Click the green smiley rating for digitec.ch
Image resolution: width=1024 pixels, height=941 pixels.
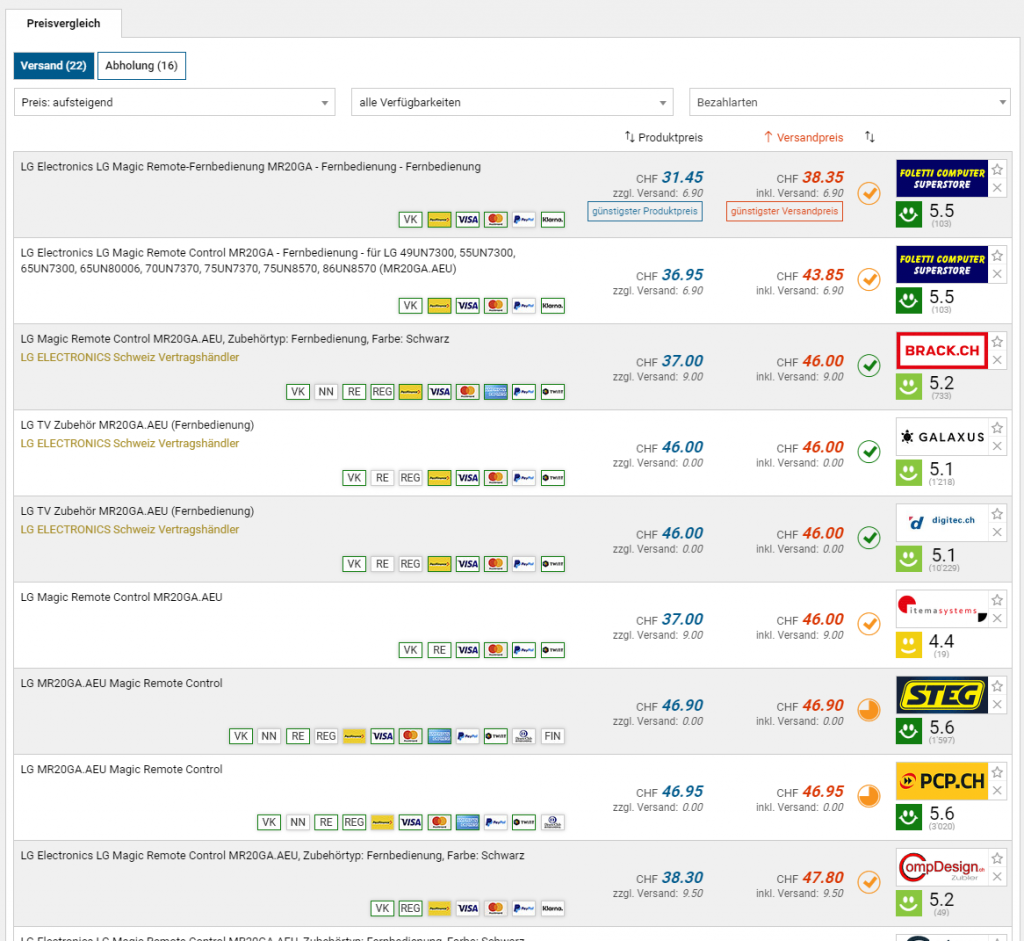pos(908,557)
